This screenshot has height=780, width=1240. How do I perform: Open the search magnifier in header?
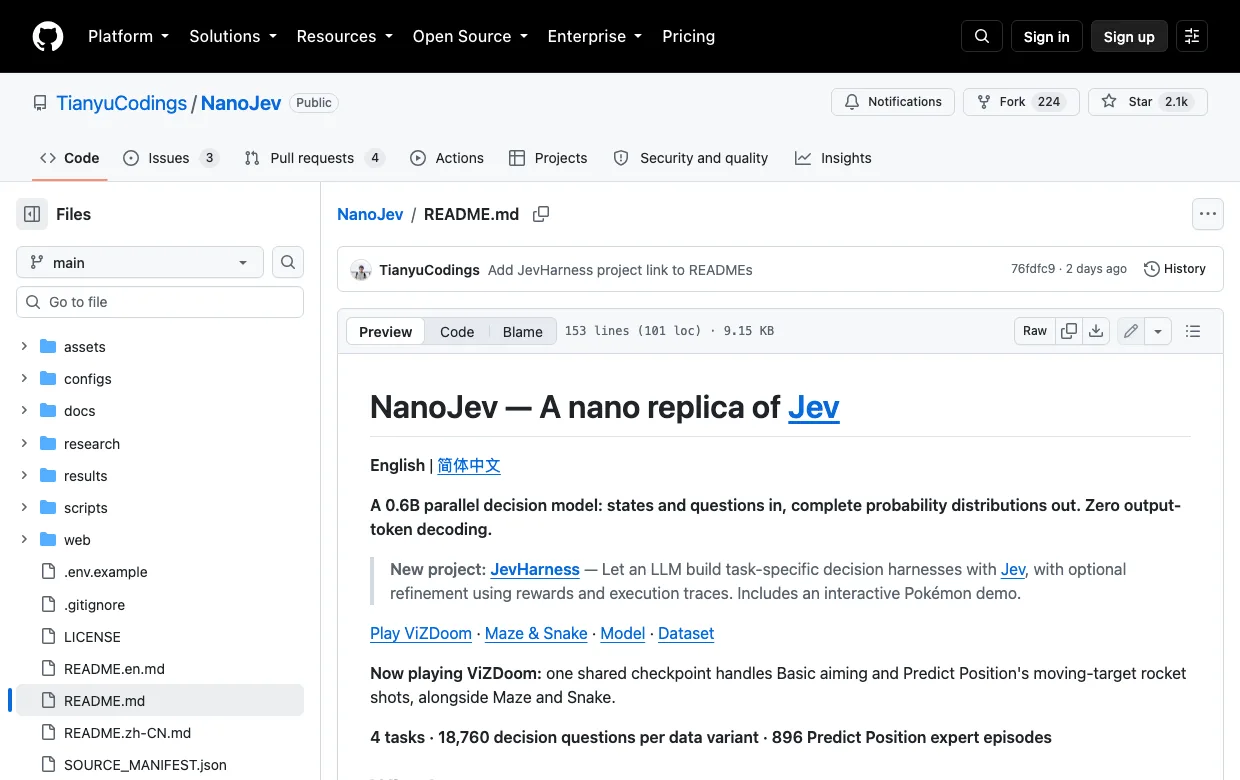982,36
